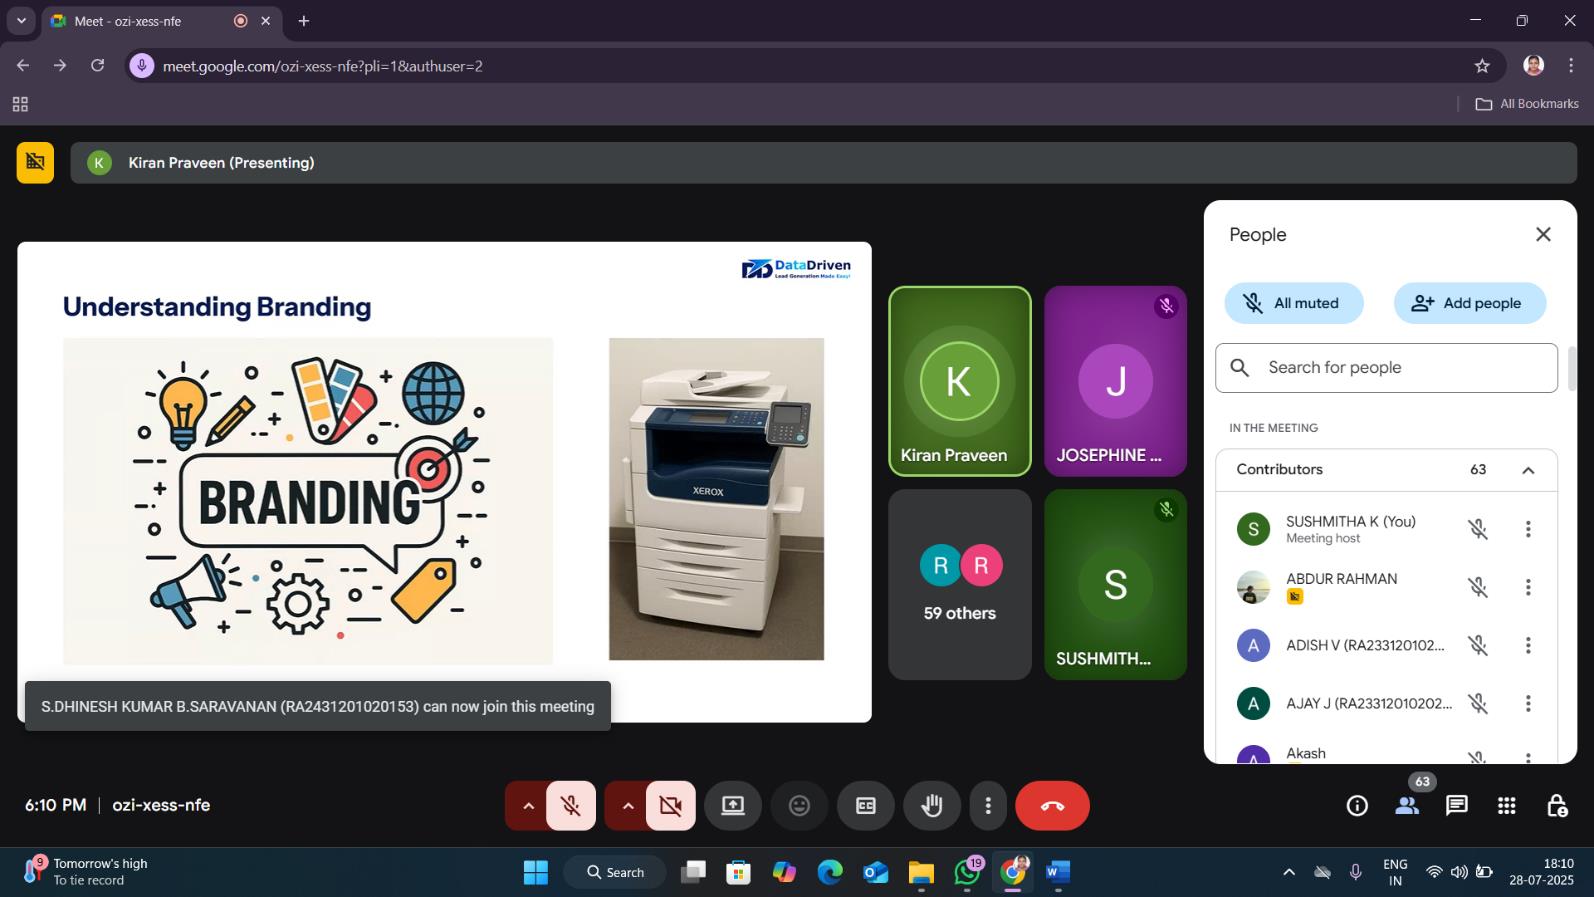Click the present screen icon

point(733,806)
